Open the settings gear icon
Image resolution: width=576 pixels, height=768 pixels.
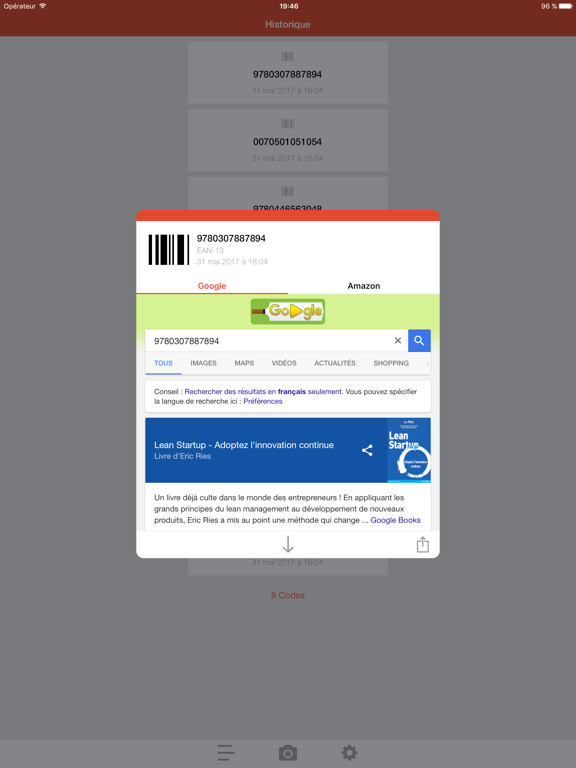[349, 752]
